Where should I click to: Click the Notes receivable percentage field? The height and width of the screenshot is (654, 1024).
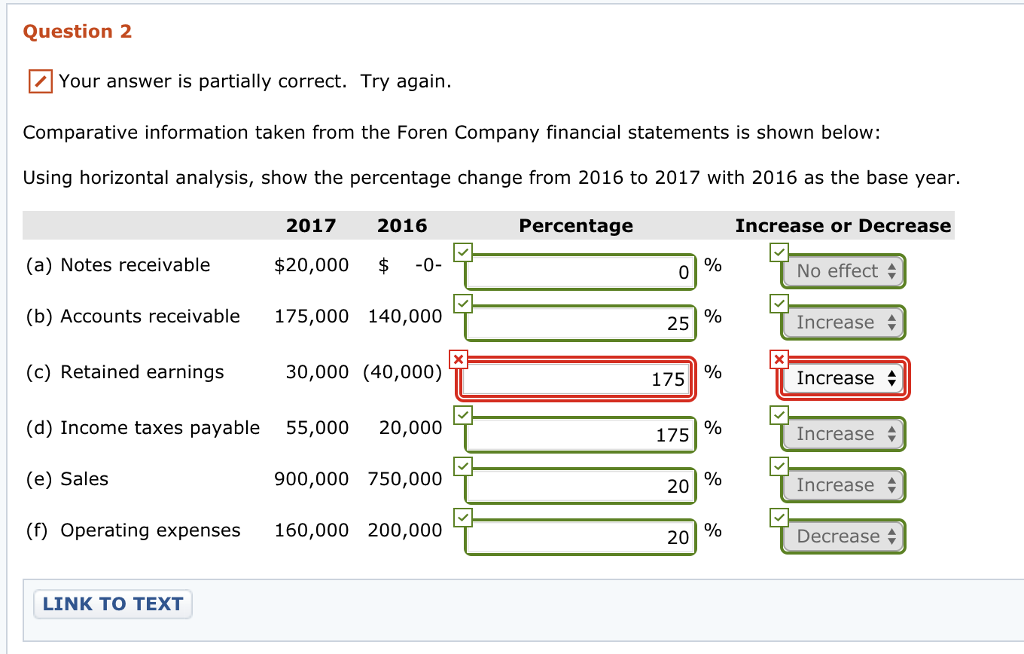point(580,272)
